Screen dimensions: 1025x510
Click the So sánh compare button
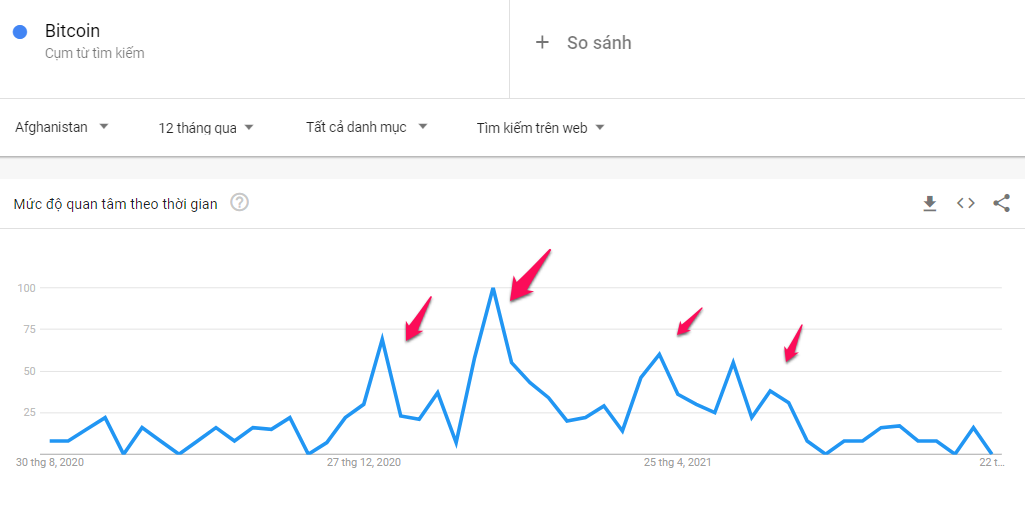583,43
